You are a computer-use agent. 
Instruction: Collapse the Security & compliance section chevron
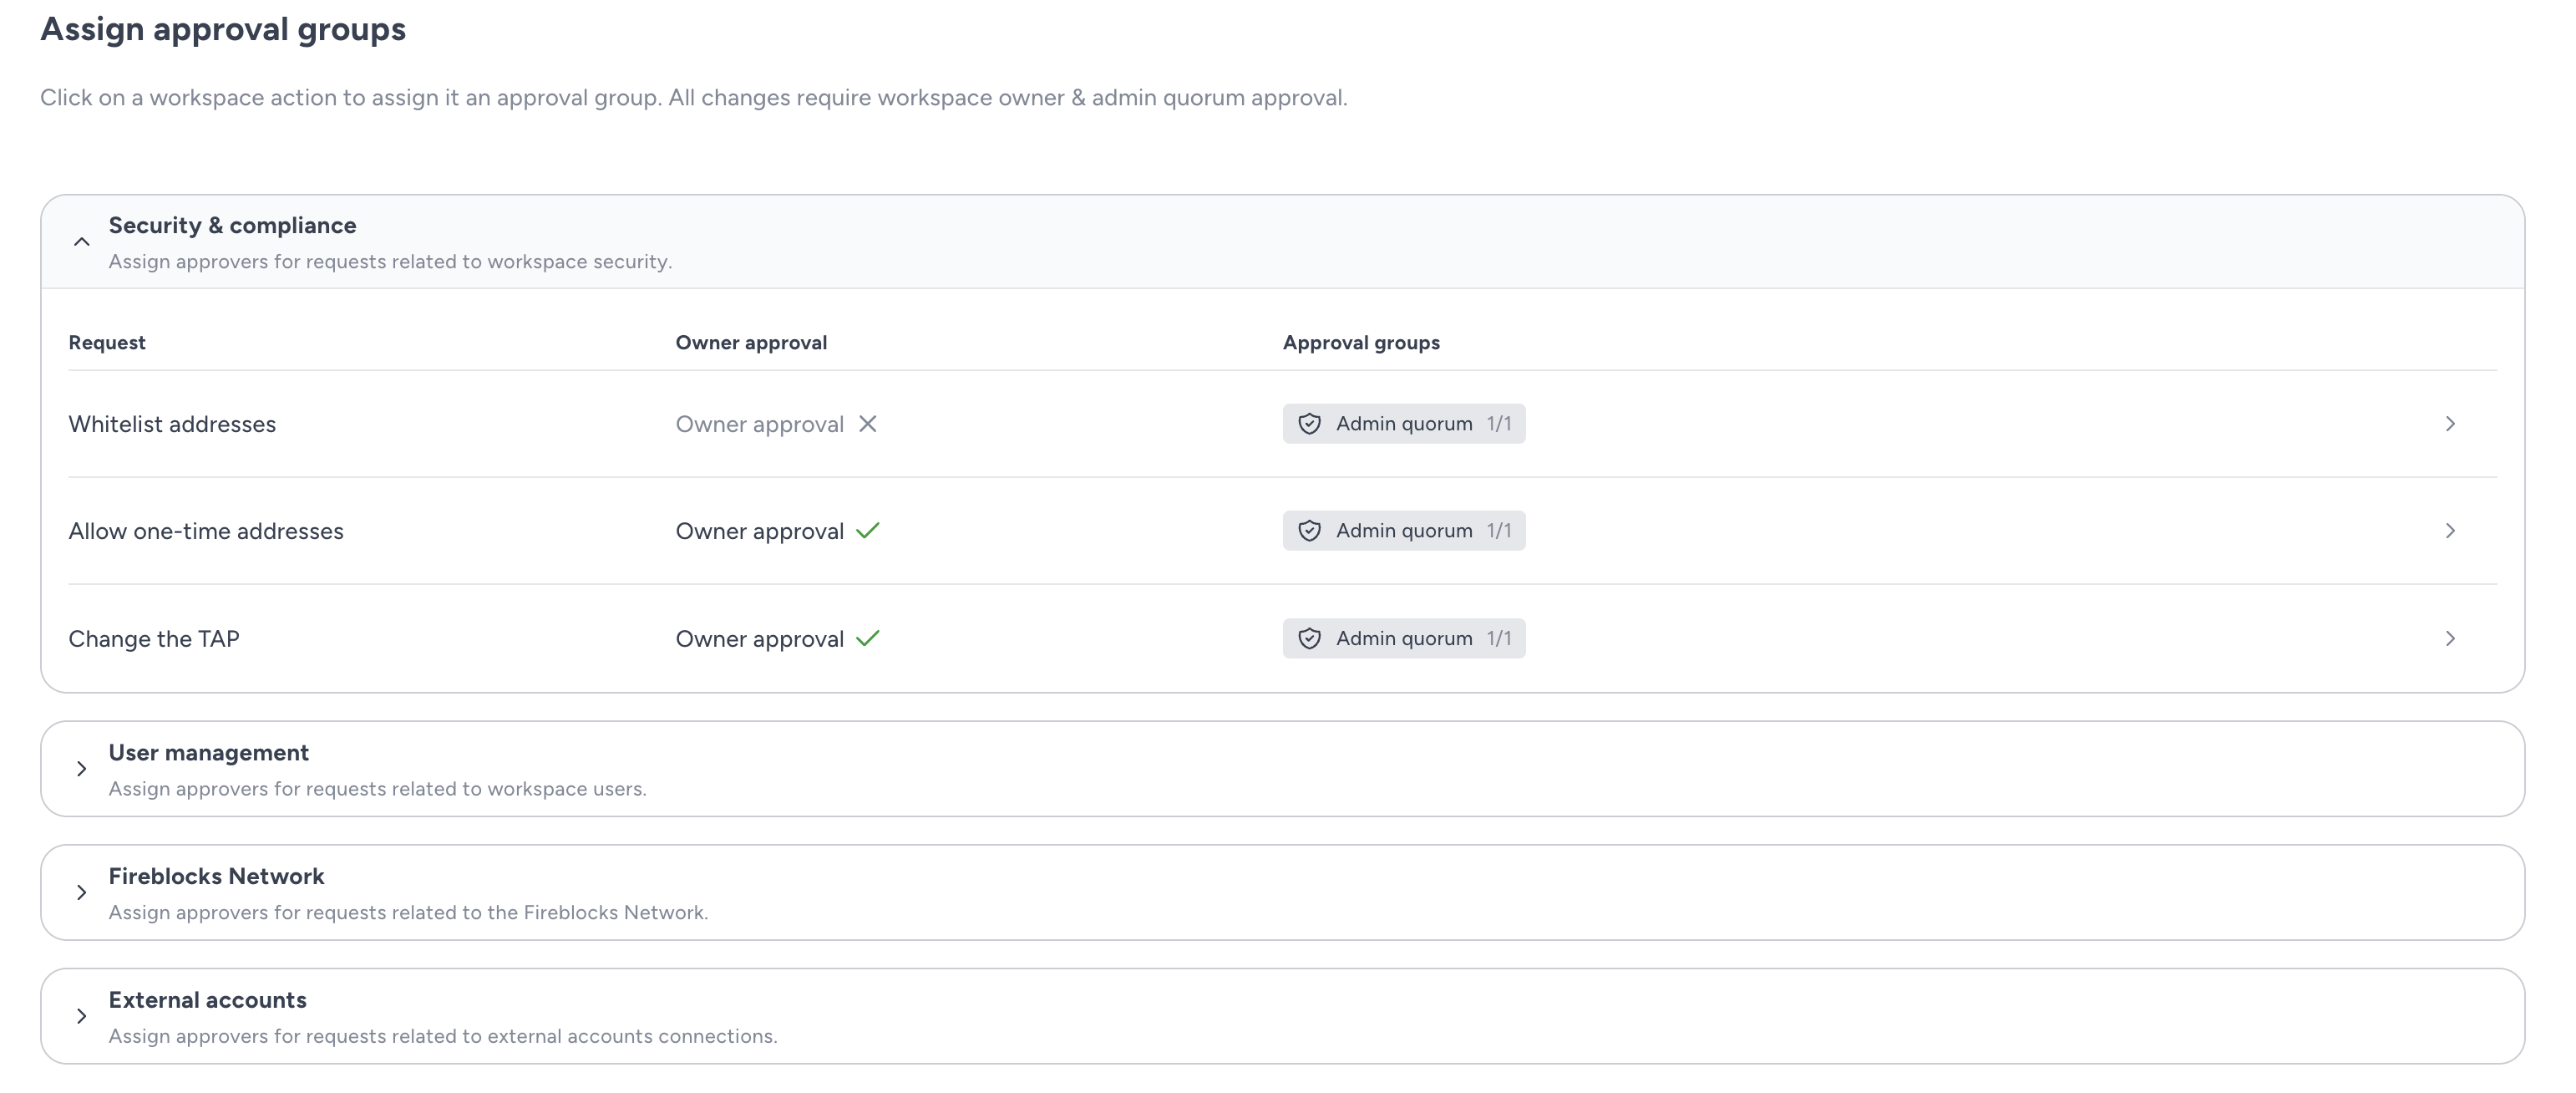[x=82, y=242]
